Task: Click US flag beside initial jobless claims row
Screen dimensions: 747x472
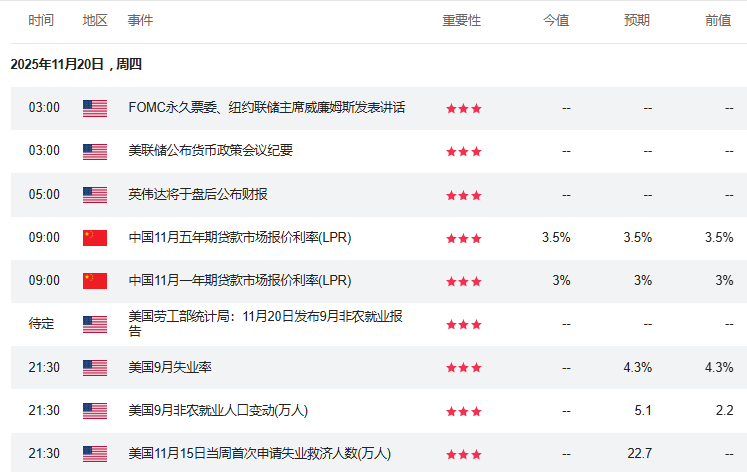Action: 95,454
